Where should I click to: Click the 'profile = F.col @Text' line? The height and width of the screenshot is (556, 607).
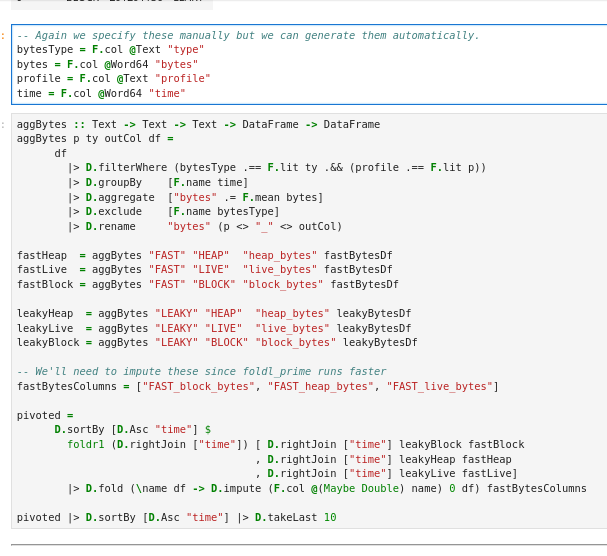[113, 78]
